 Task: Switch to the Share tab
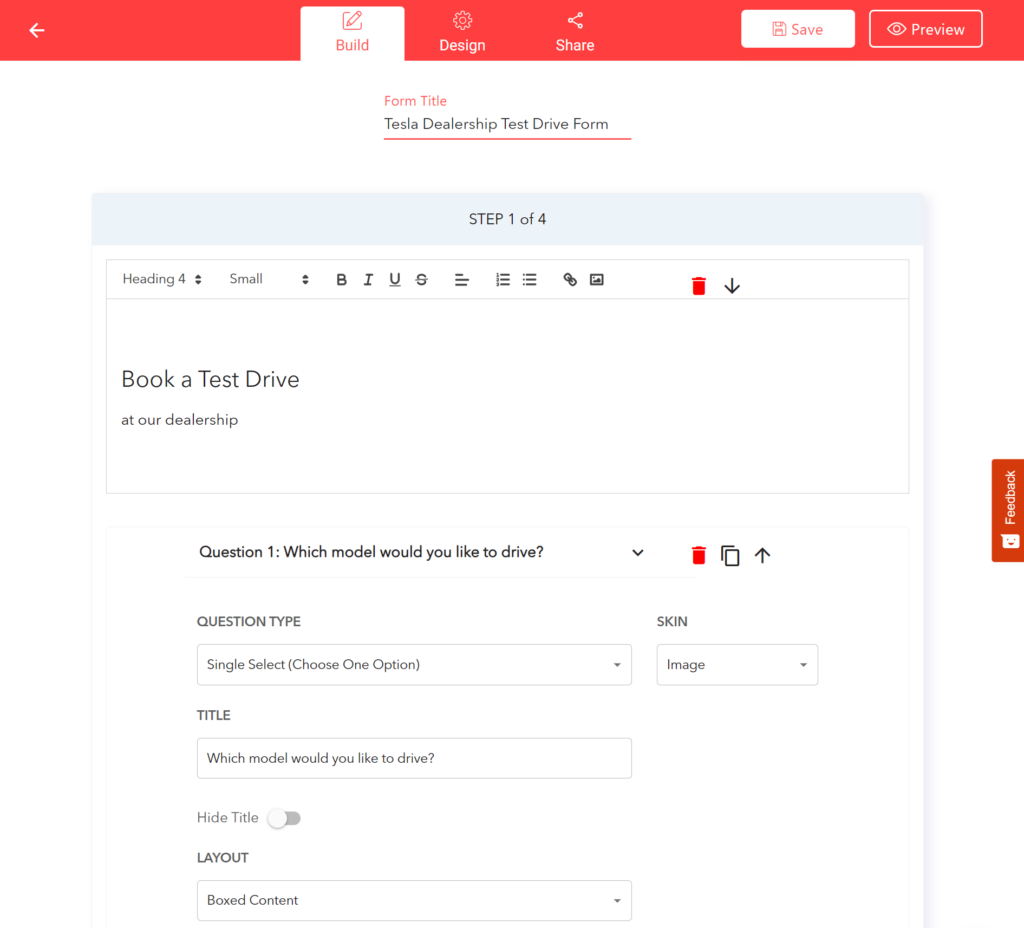coord(574,30)
